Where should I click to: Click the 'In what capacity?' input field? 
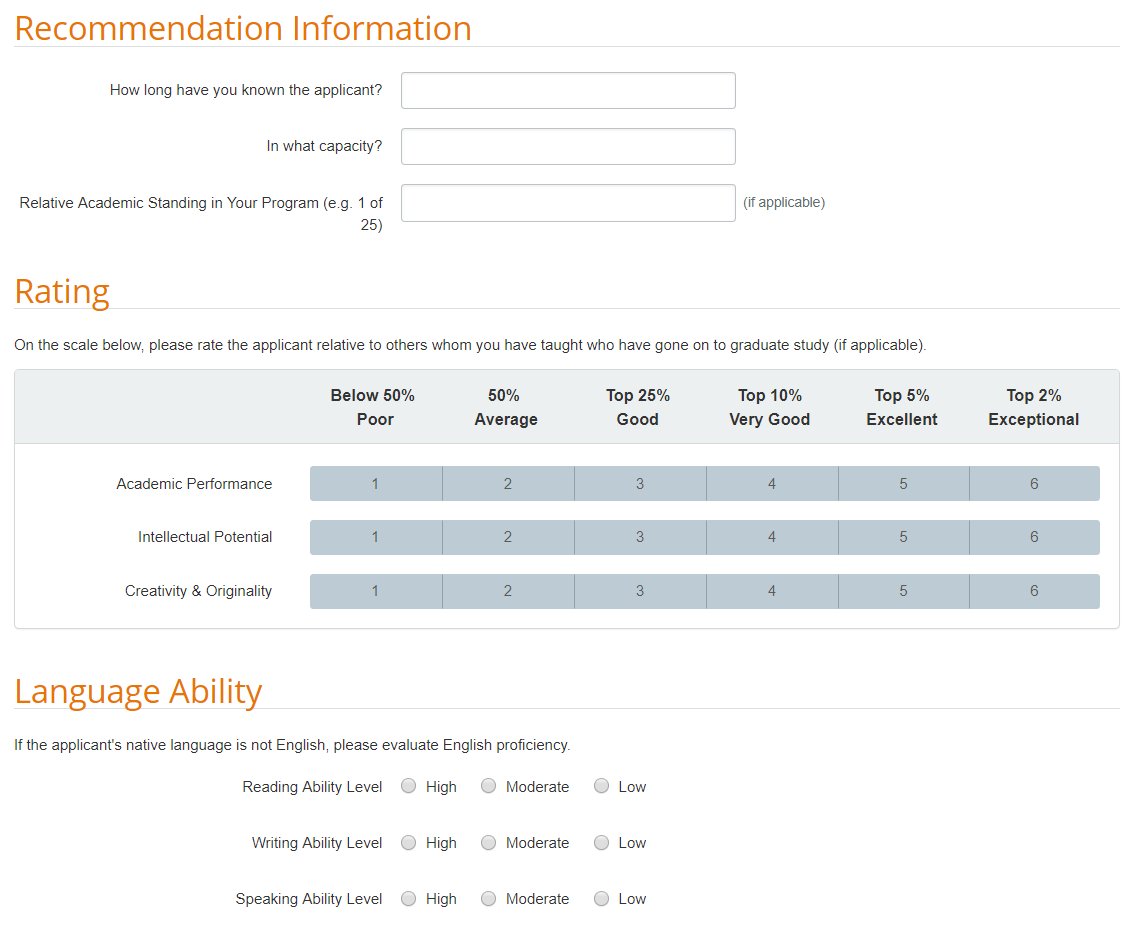tap(568, 146)
